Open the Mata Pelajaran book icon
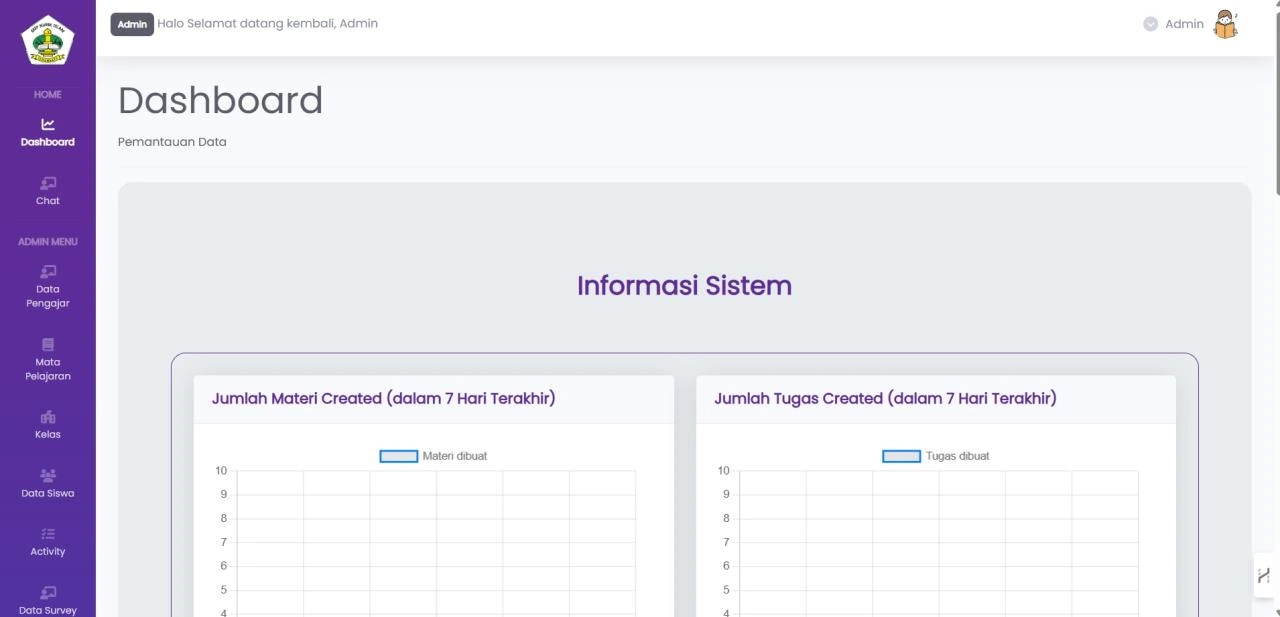 (48, 344)
